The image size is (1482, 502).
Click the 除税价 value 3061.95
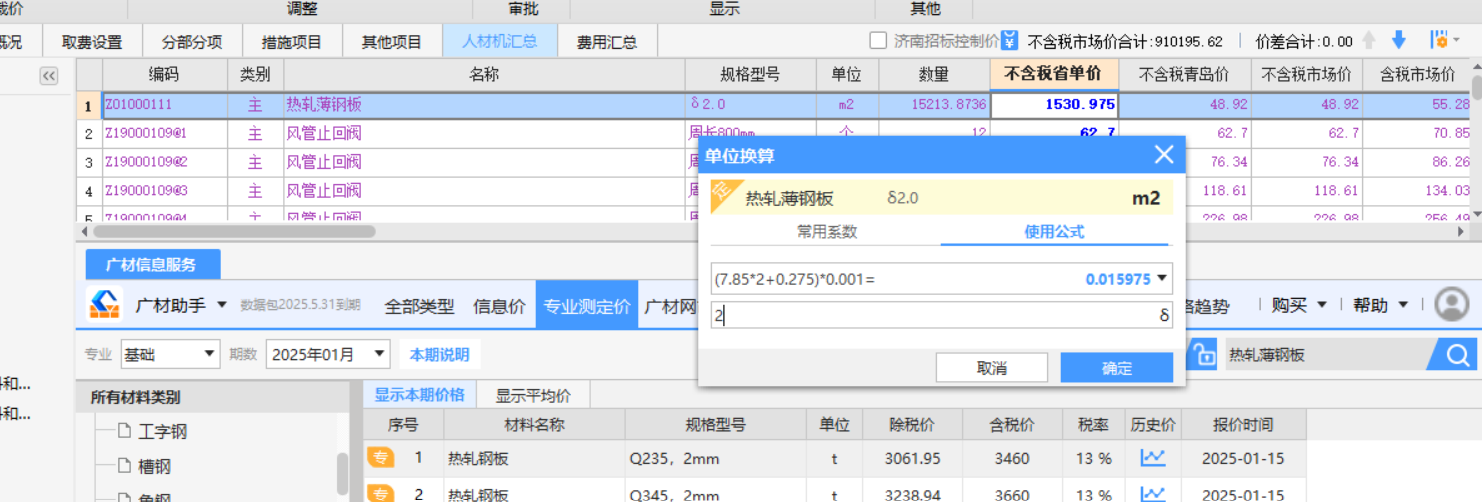pos(912,458)
